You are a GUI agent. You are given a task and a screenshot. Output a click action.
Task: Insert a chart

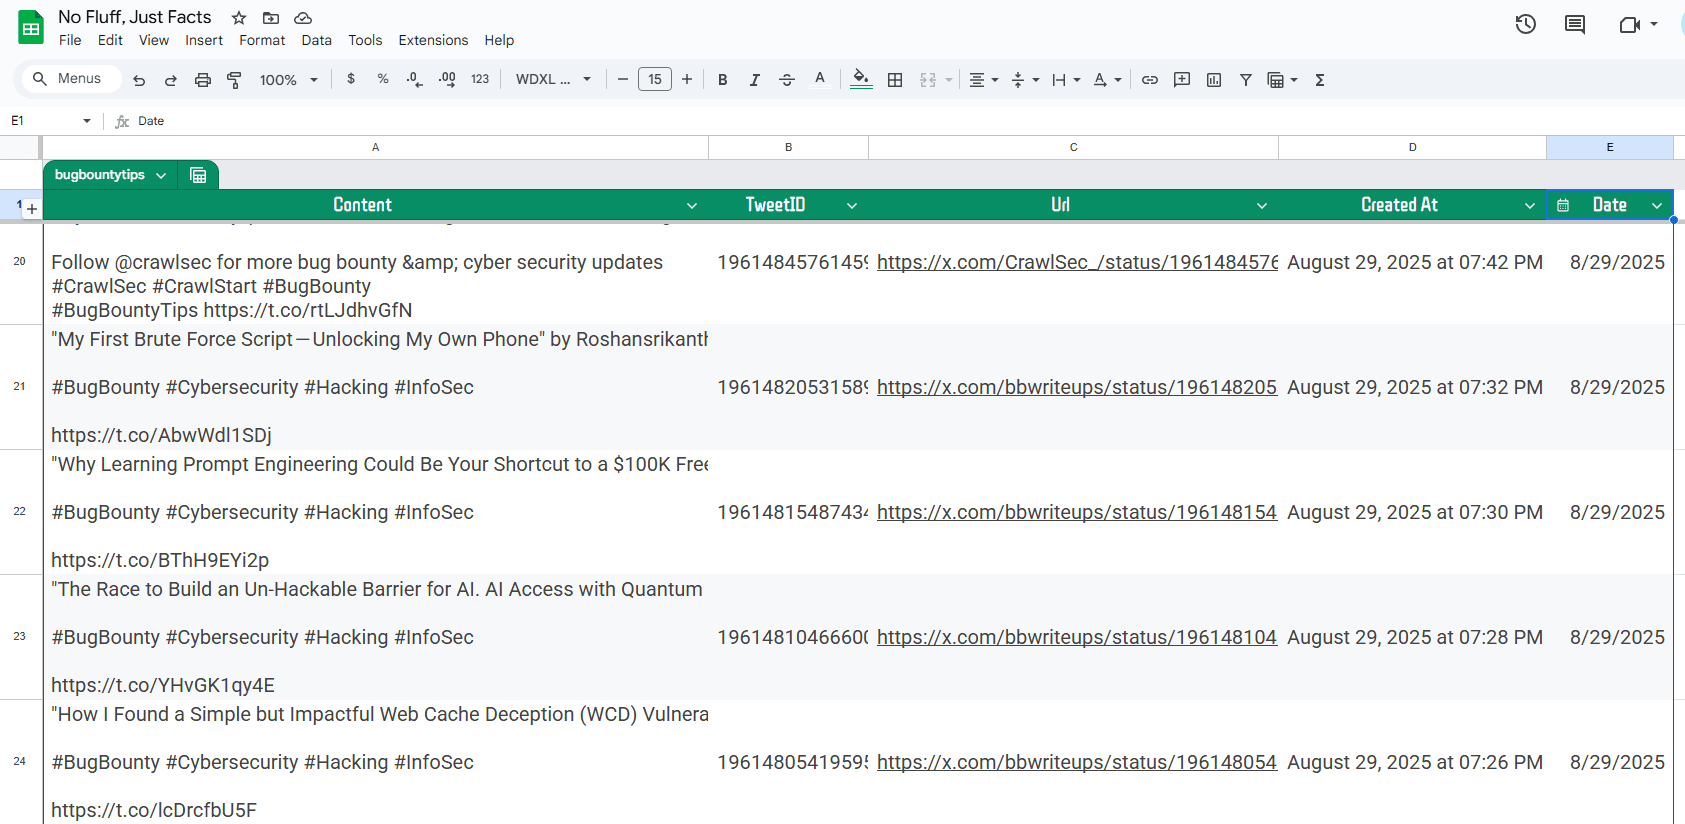click(x=1214, y=80)
